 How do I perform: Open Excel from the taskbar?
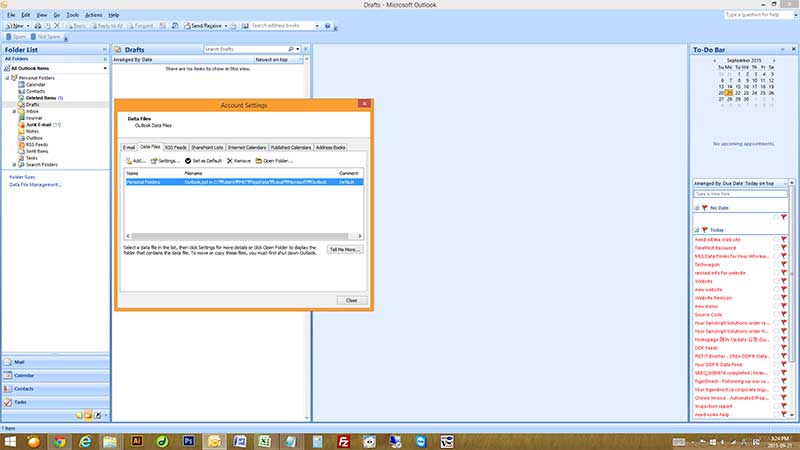264,441
